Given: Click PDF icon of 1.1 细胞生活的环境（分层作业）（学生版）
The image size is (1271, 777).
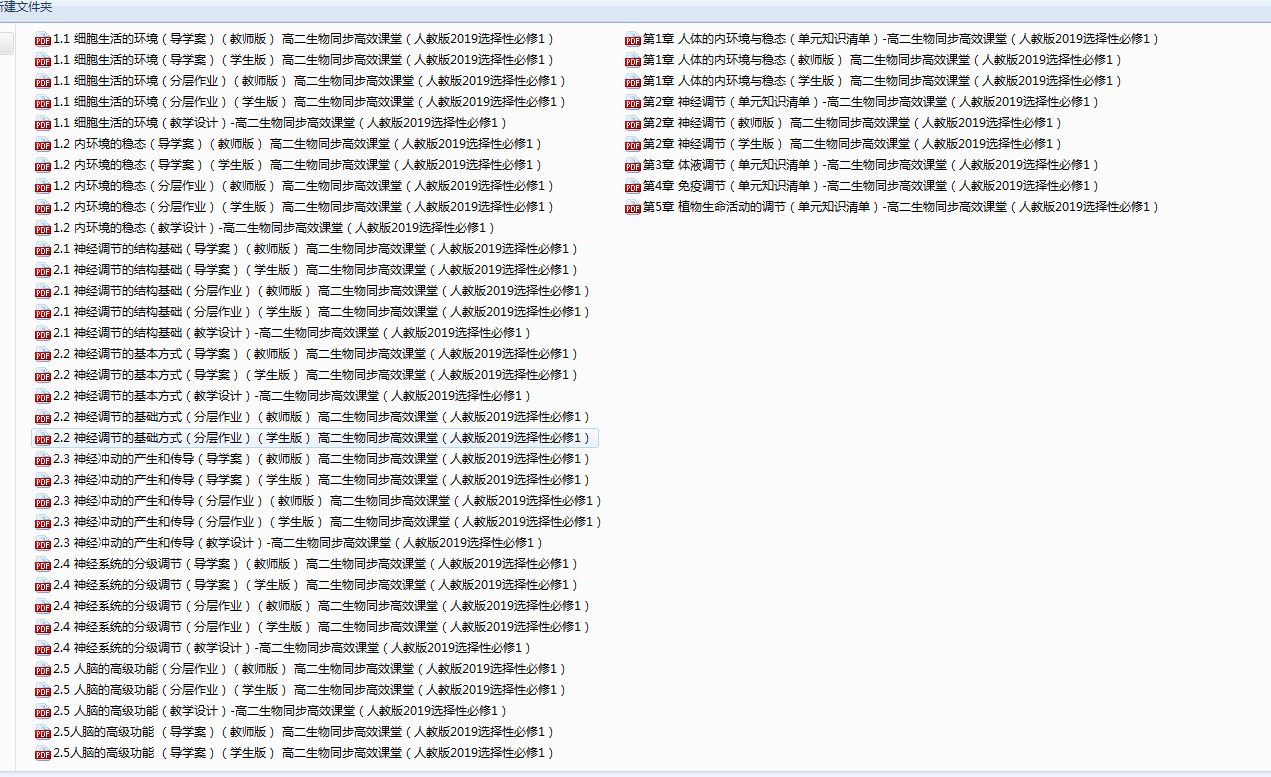Looking at the screenshot, I should point(42,102).
